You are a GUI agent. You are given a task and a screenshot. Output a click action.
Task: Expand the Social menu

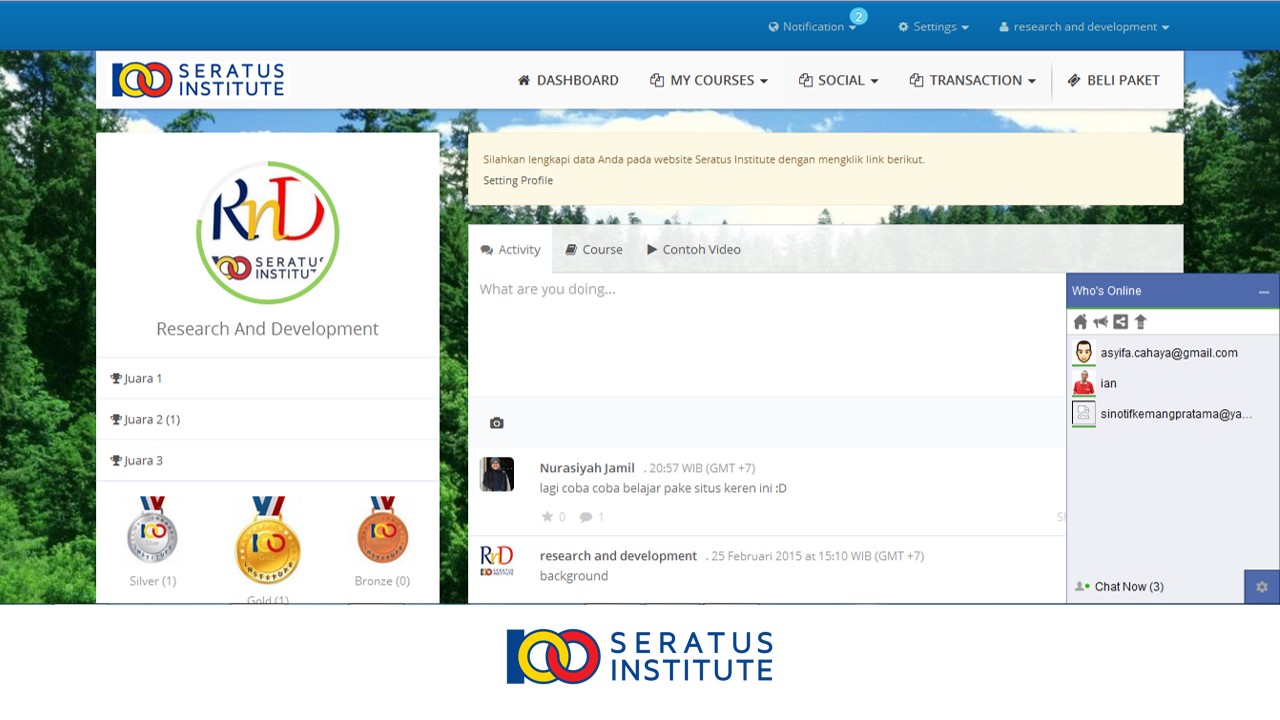point(838,80)
